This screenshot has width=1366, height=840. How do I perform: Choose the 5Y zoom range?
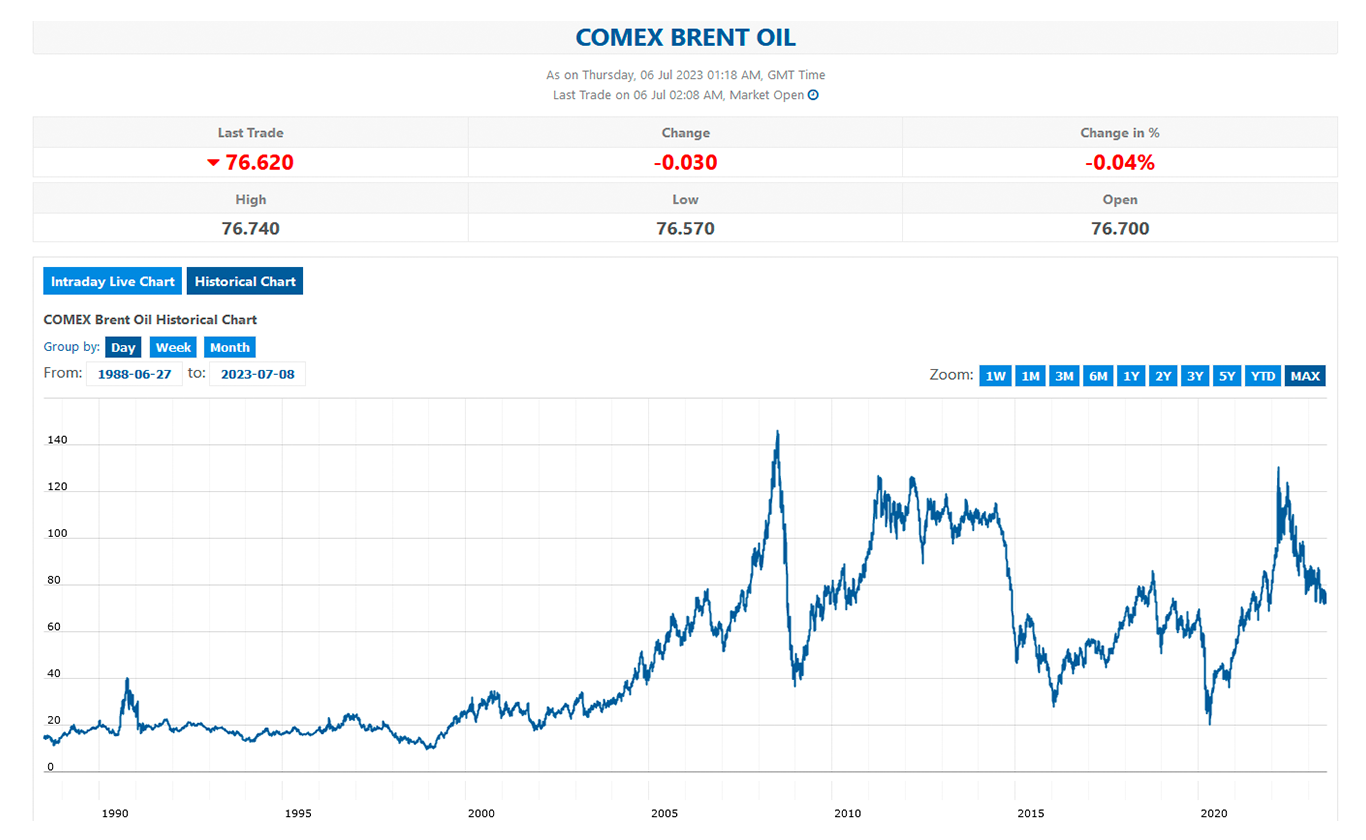click(1227, 376)
